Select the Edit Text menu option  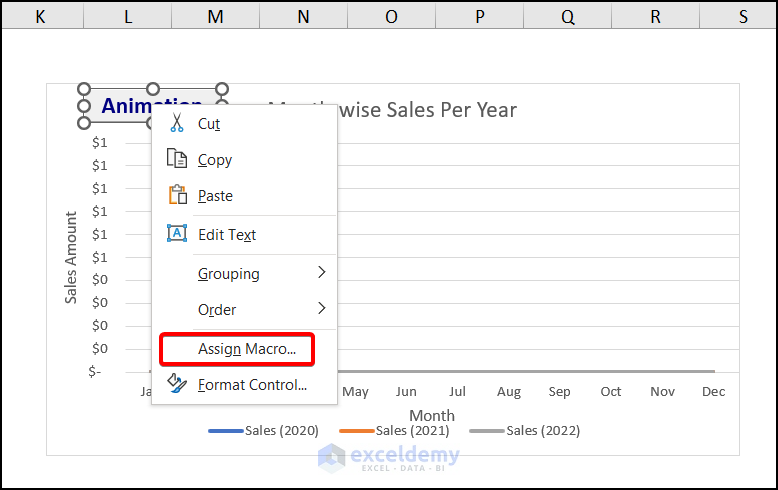point(227,235)
